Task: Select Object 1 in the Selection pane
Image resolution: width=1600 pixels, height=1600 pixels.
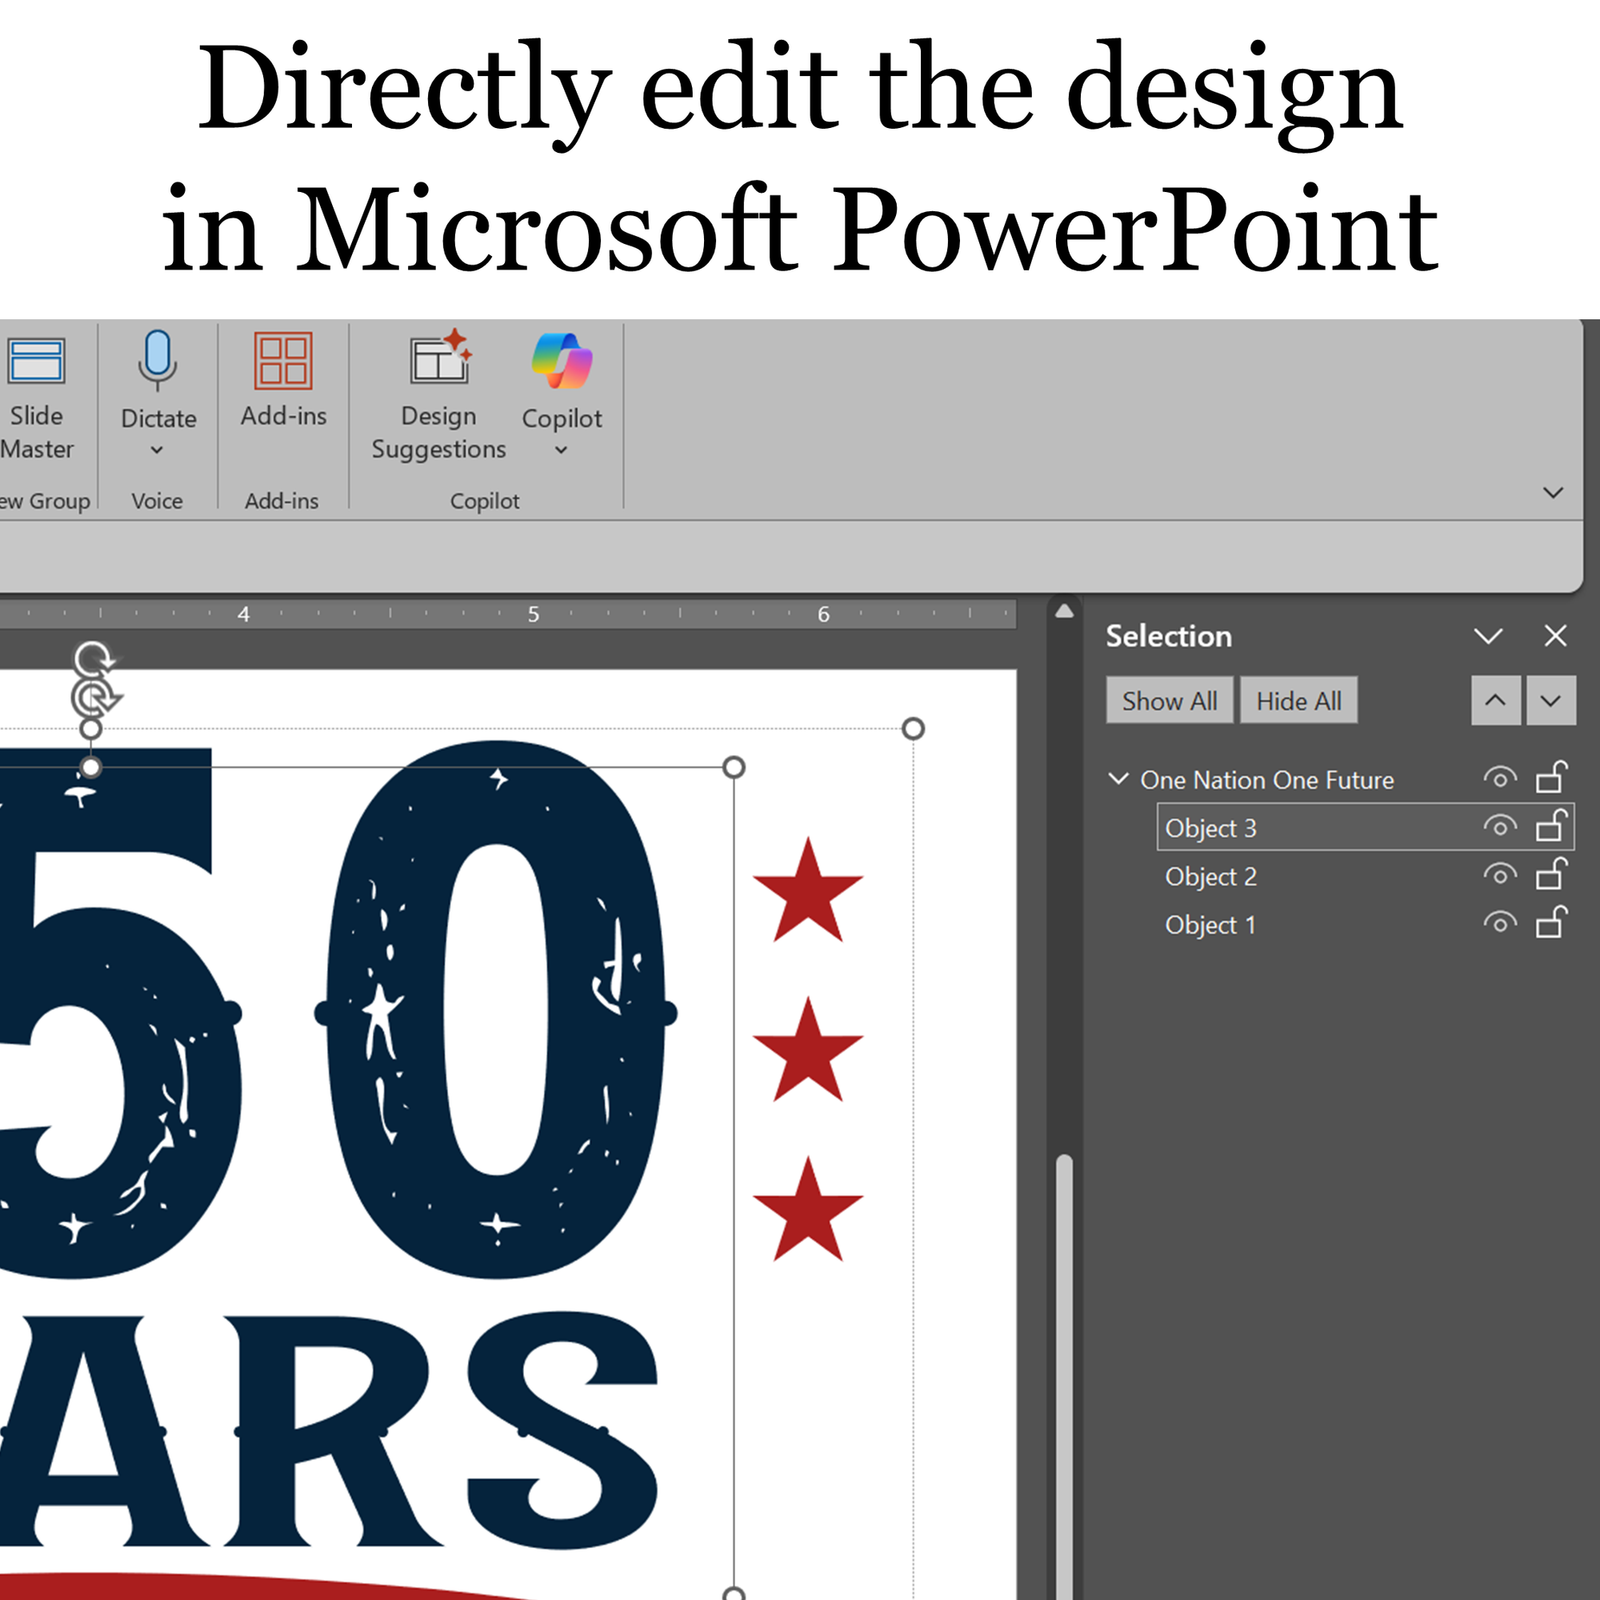Action: pos(1210,925)
